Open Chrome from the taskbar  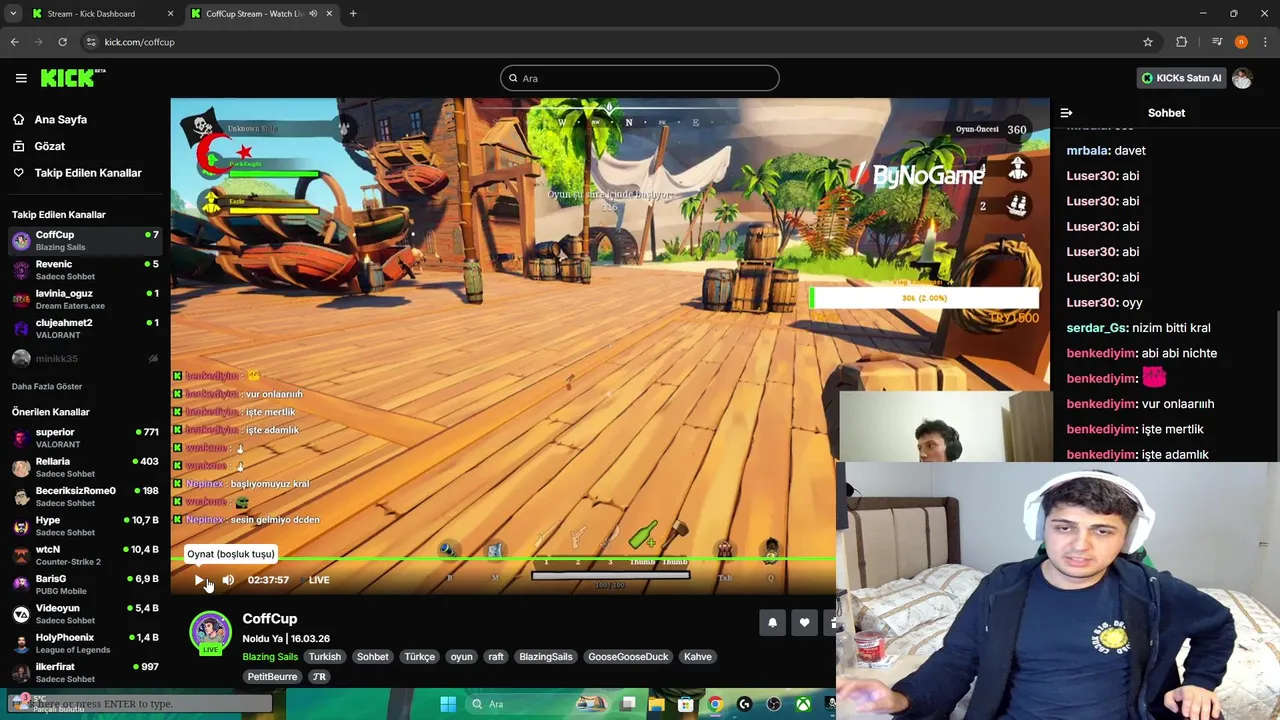click(x=715, y=704)
